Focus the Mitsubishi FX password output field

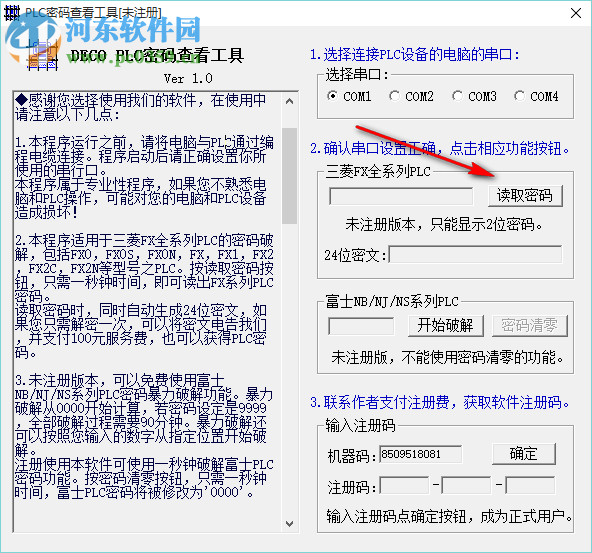[x=401, y=196]
